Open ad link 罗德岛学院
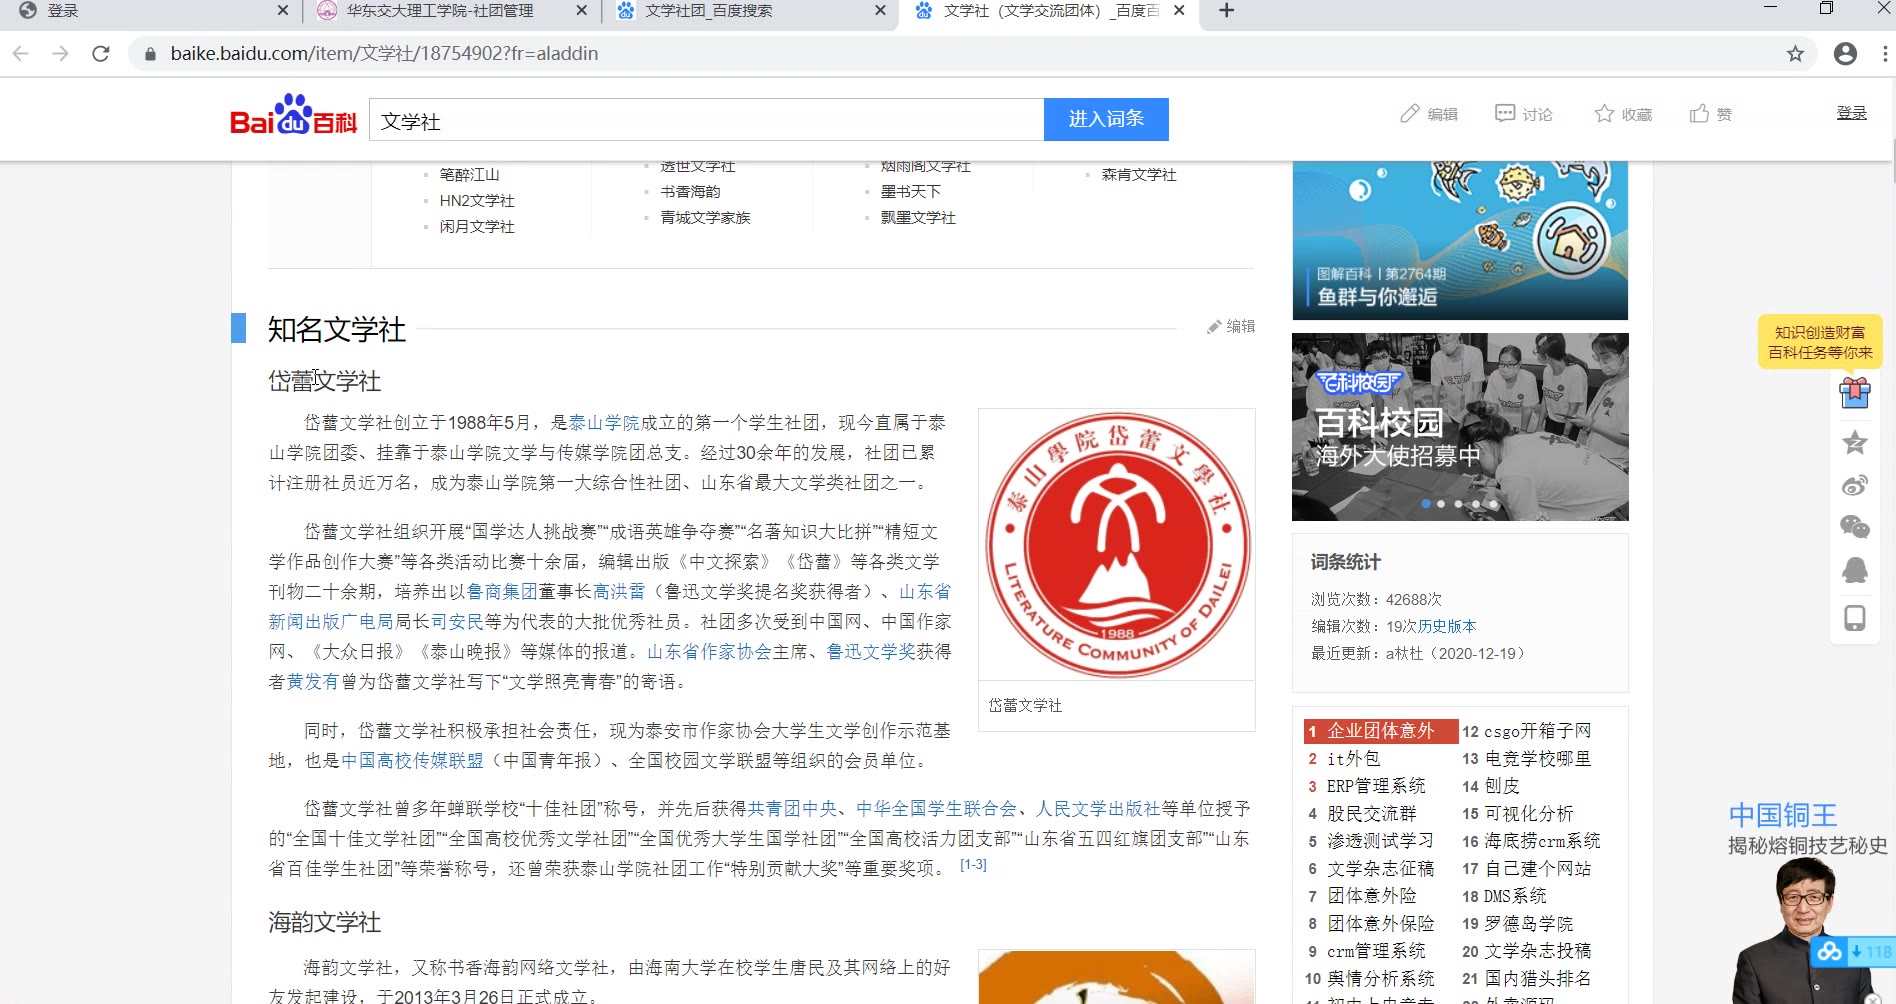The image size is (1896, 1004). coord(1529,923)
